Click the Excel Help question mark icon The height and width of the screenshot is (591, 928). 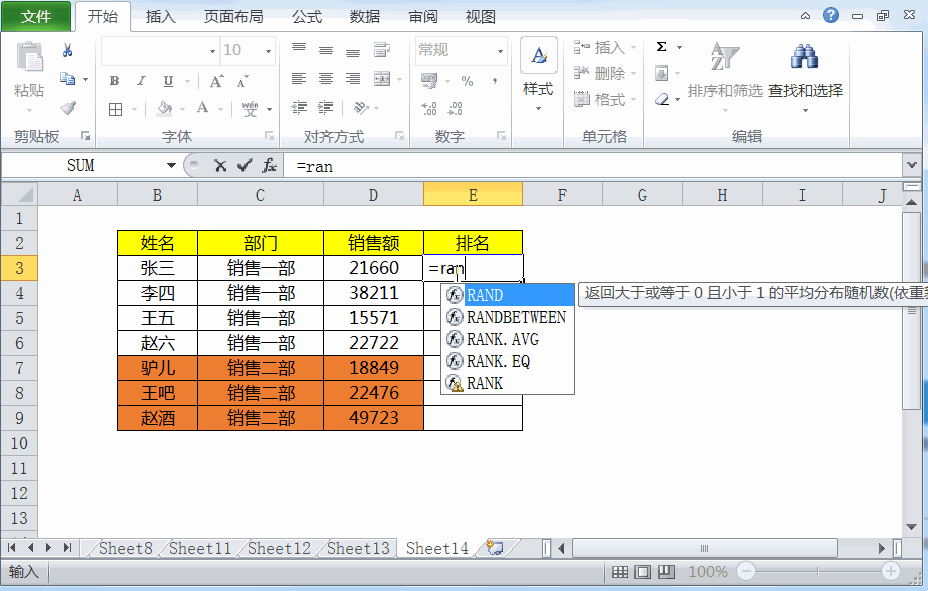831,15
